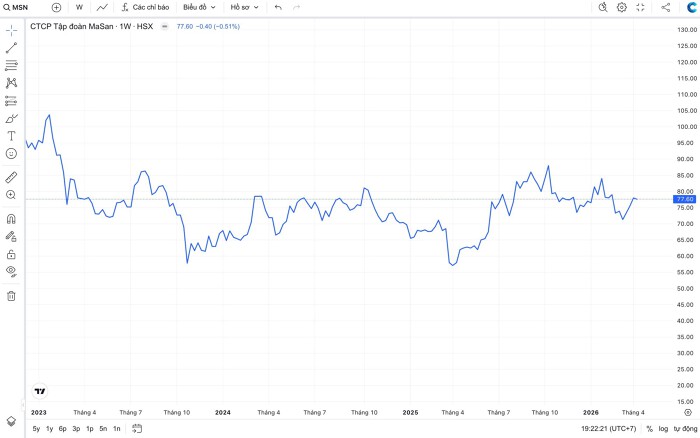Viewport: 700px width, 438px height.
Task: Remove drawings with the trash icon
Action: [x=11, y=295]
